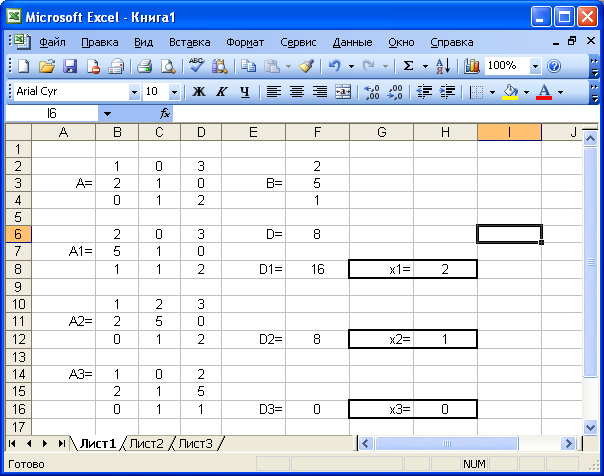Open the borders style dropdown arrow
Image resolution: width=604 pixels, height=476 pixels.
pos(492,92)
